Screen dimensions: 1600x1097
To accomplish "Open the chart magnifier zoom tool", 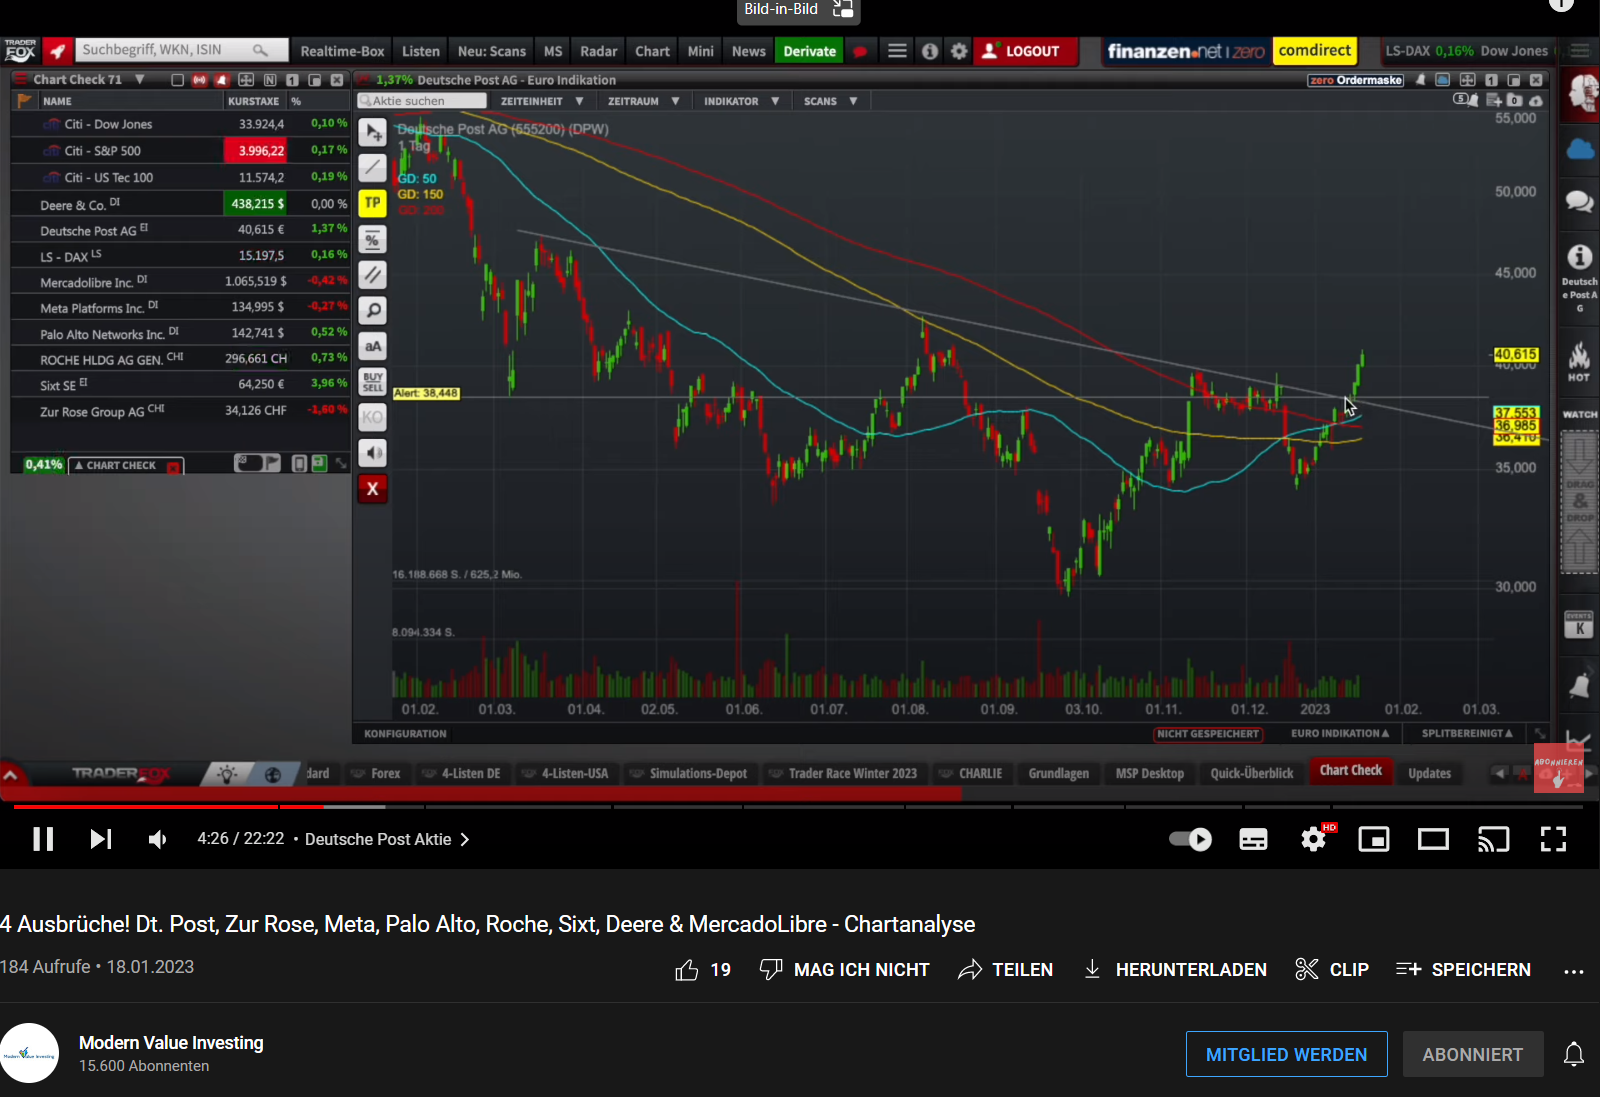I will (372, 310).
